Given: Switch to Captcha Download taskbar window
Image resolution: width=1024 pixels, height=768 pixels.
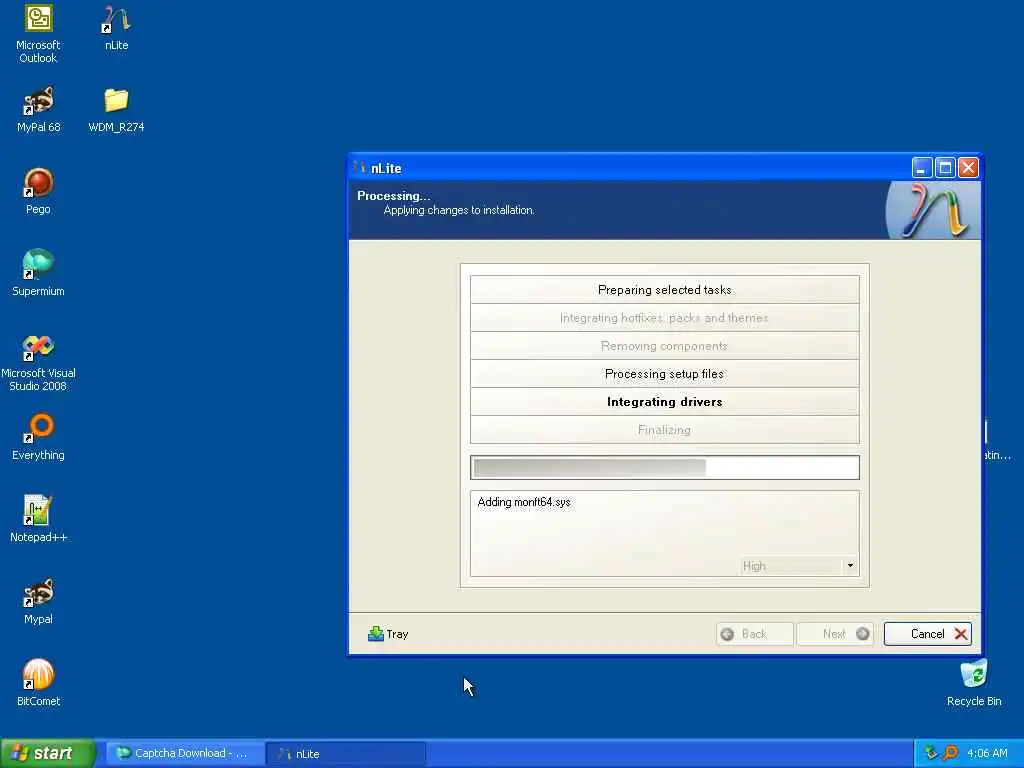Looking at the screenshot, I should point(184,754).
